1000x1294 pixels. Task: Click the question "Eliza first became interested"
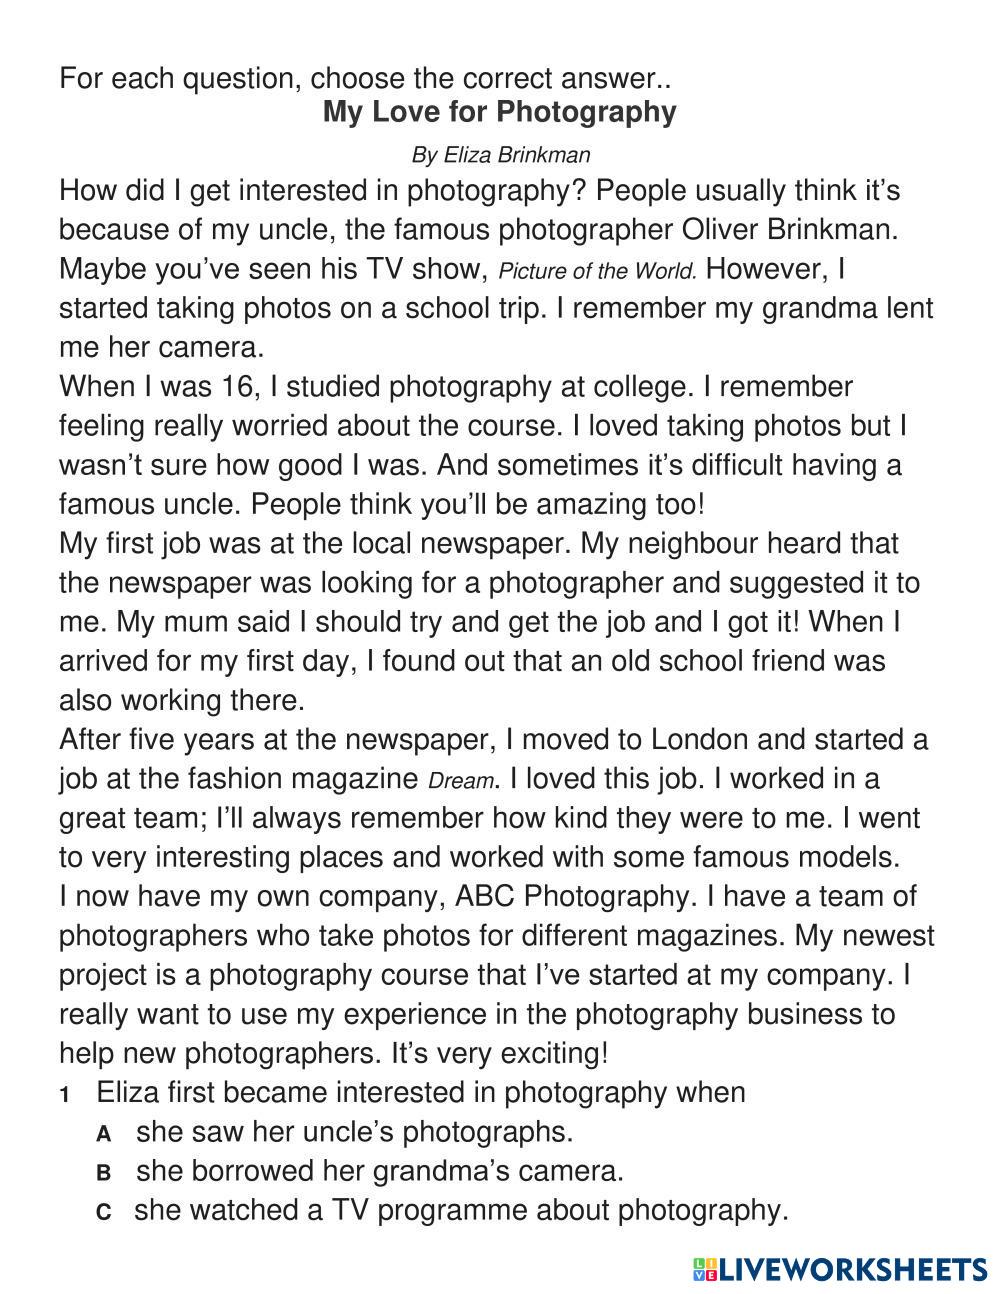pyautogui.click(x=420, y=1092)
